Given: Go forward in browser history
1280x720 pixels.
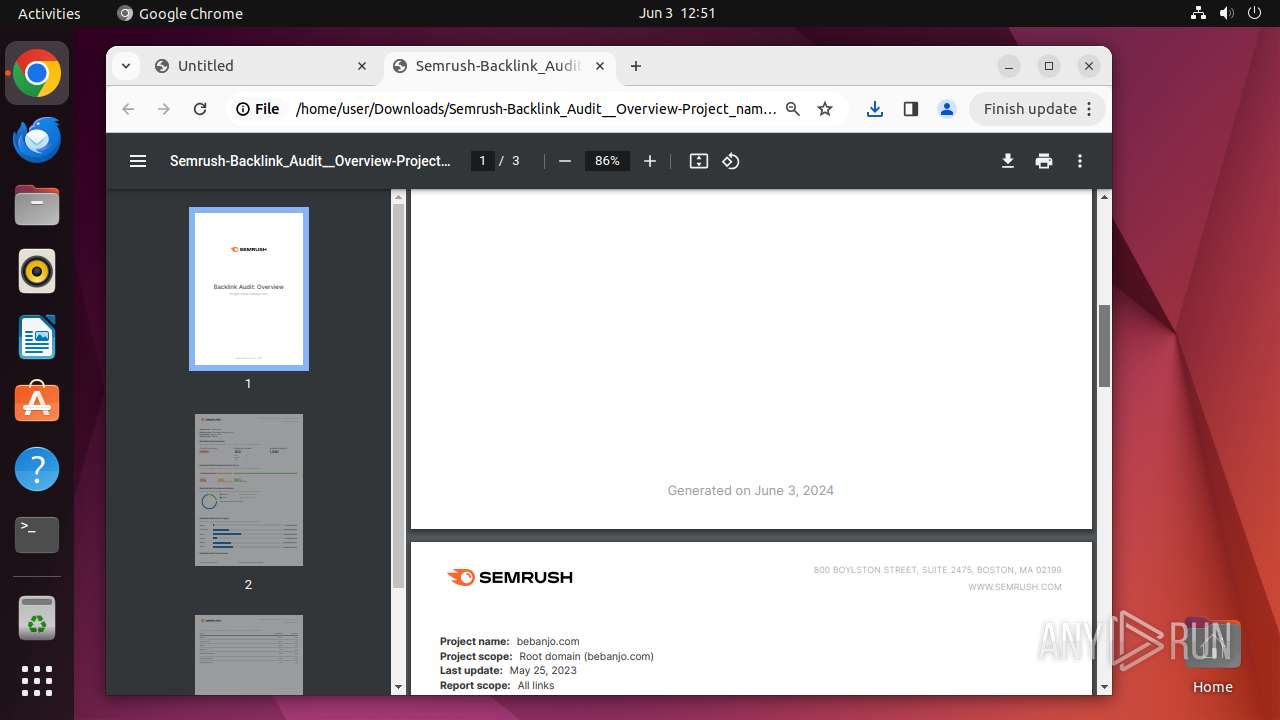Looking at the screenshot, I should tap(164, 109).
